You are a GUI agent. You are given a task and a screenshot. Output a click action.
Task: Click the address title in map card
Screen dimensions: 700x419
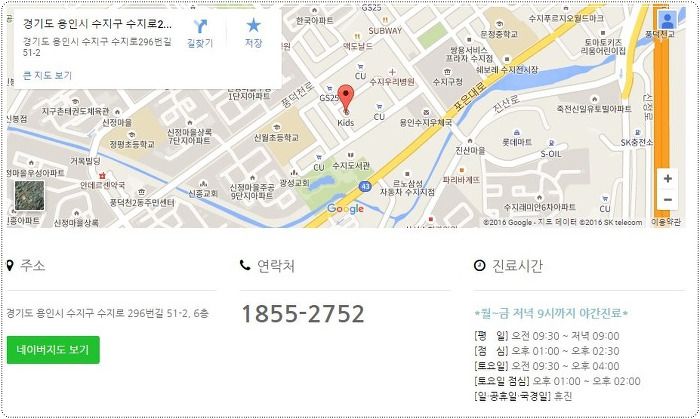(97, 24)
